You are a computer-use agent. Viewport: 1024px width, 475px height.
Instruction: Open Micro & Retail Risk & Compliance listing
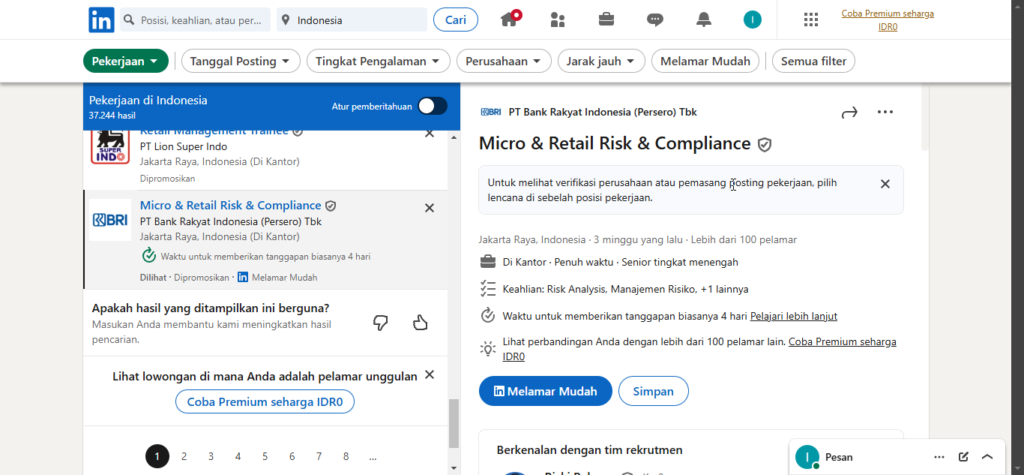231,206
